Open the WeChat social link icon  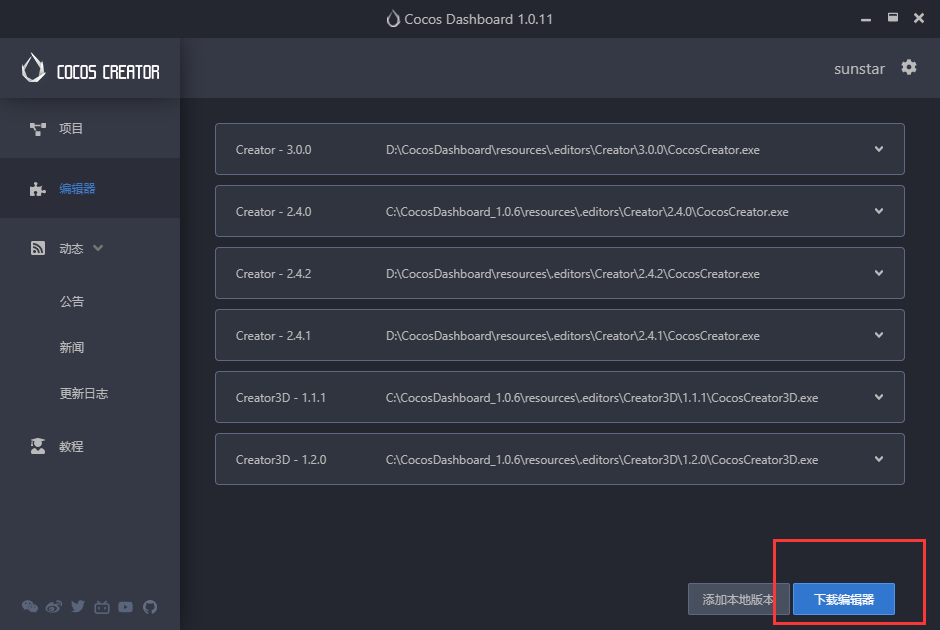pyautogui.click(x=29, y=607)
